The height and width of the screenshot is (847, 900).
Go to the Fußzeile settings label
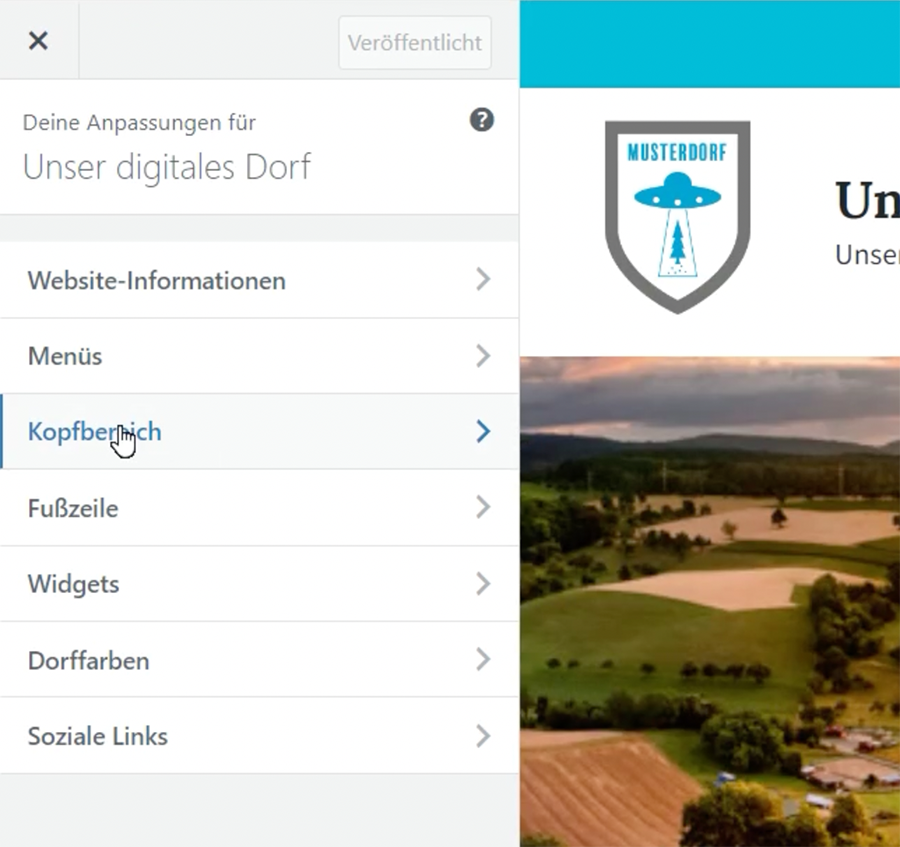pyautogui.click(x=73, y=509)
